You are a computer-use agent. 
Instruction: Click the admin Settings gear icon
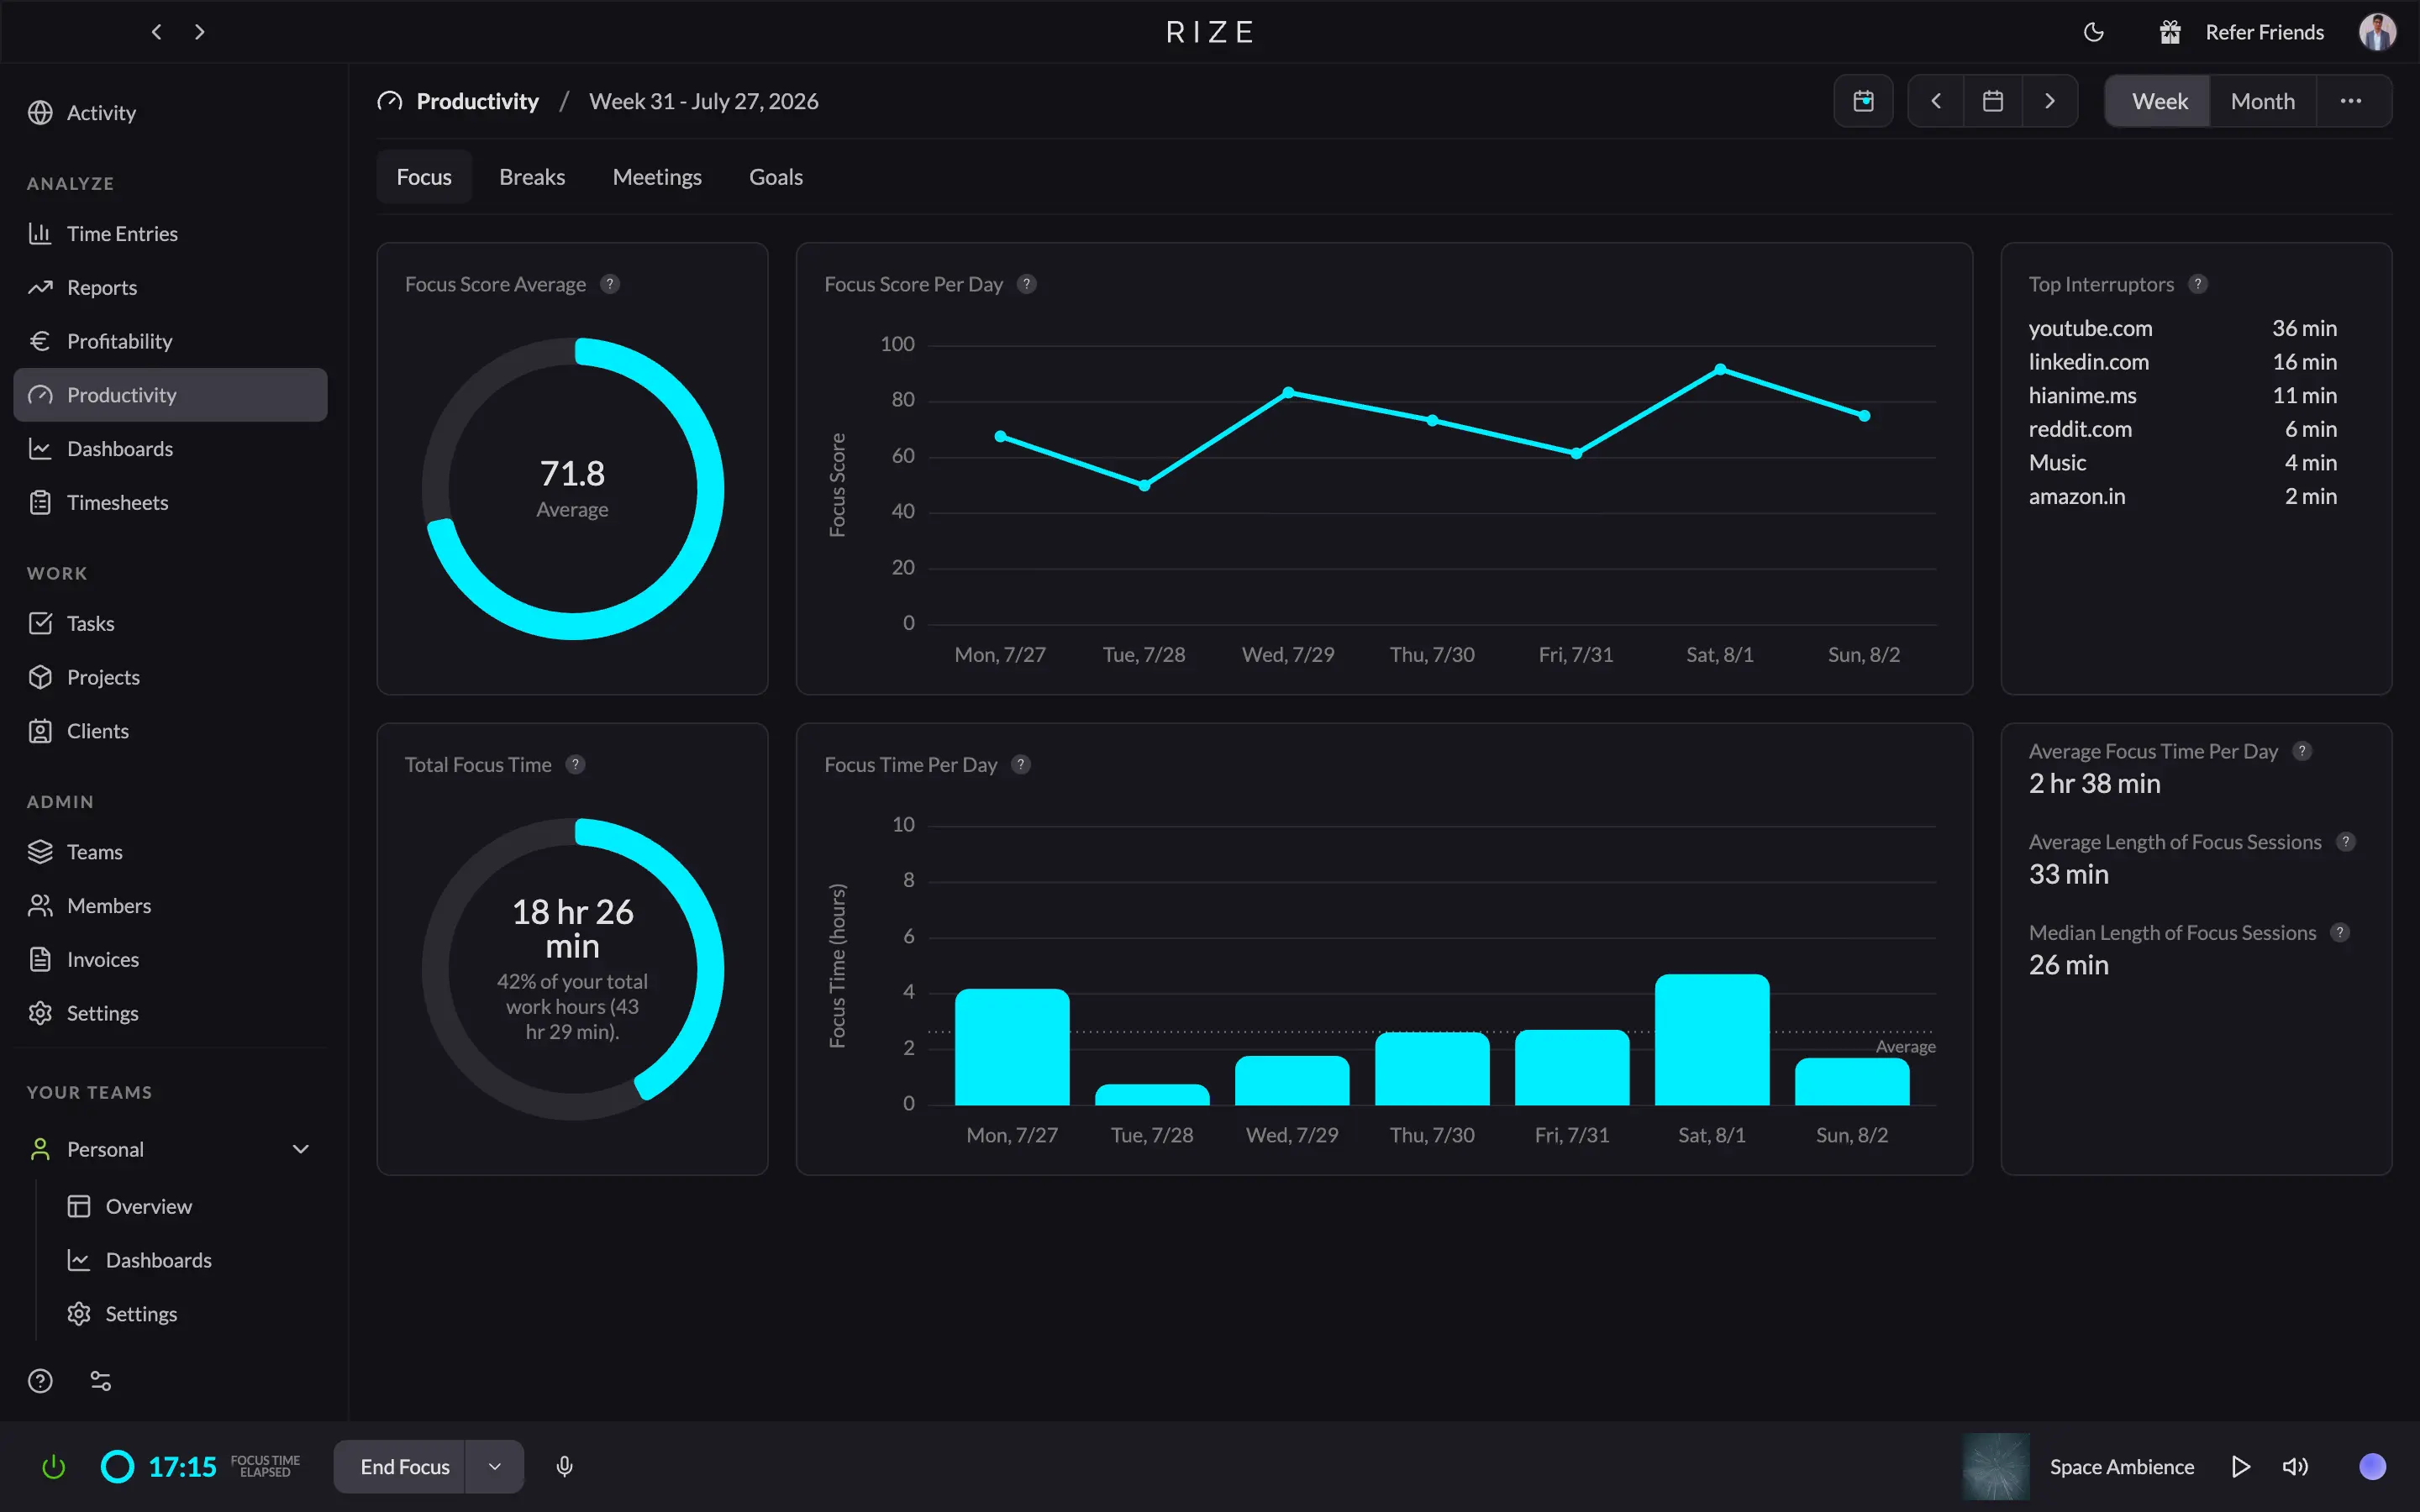[40, 1013]
